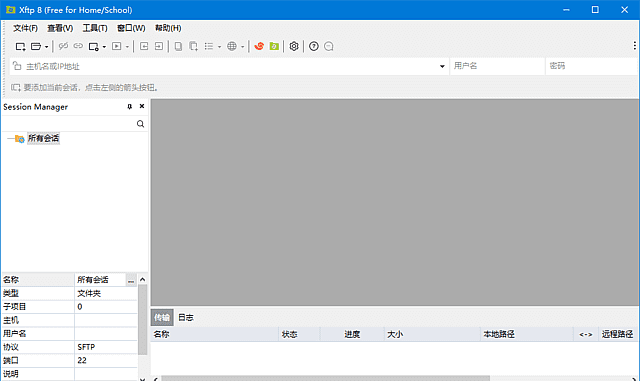Expand the globe encoding dropdown arrow
This screenshot has width=640, height=381.
242,47
